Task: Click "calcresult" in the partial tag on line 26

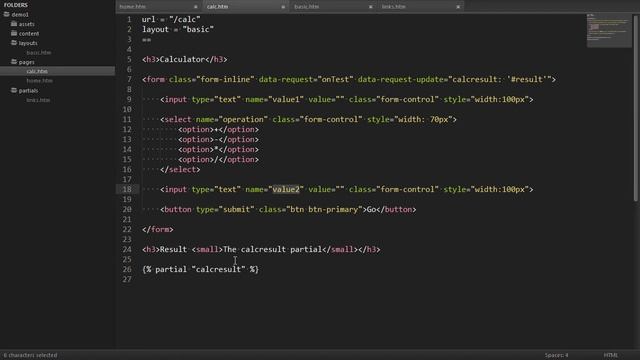Action: (218, 269)
